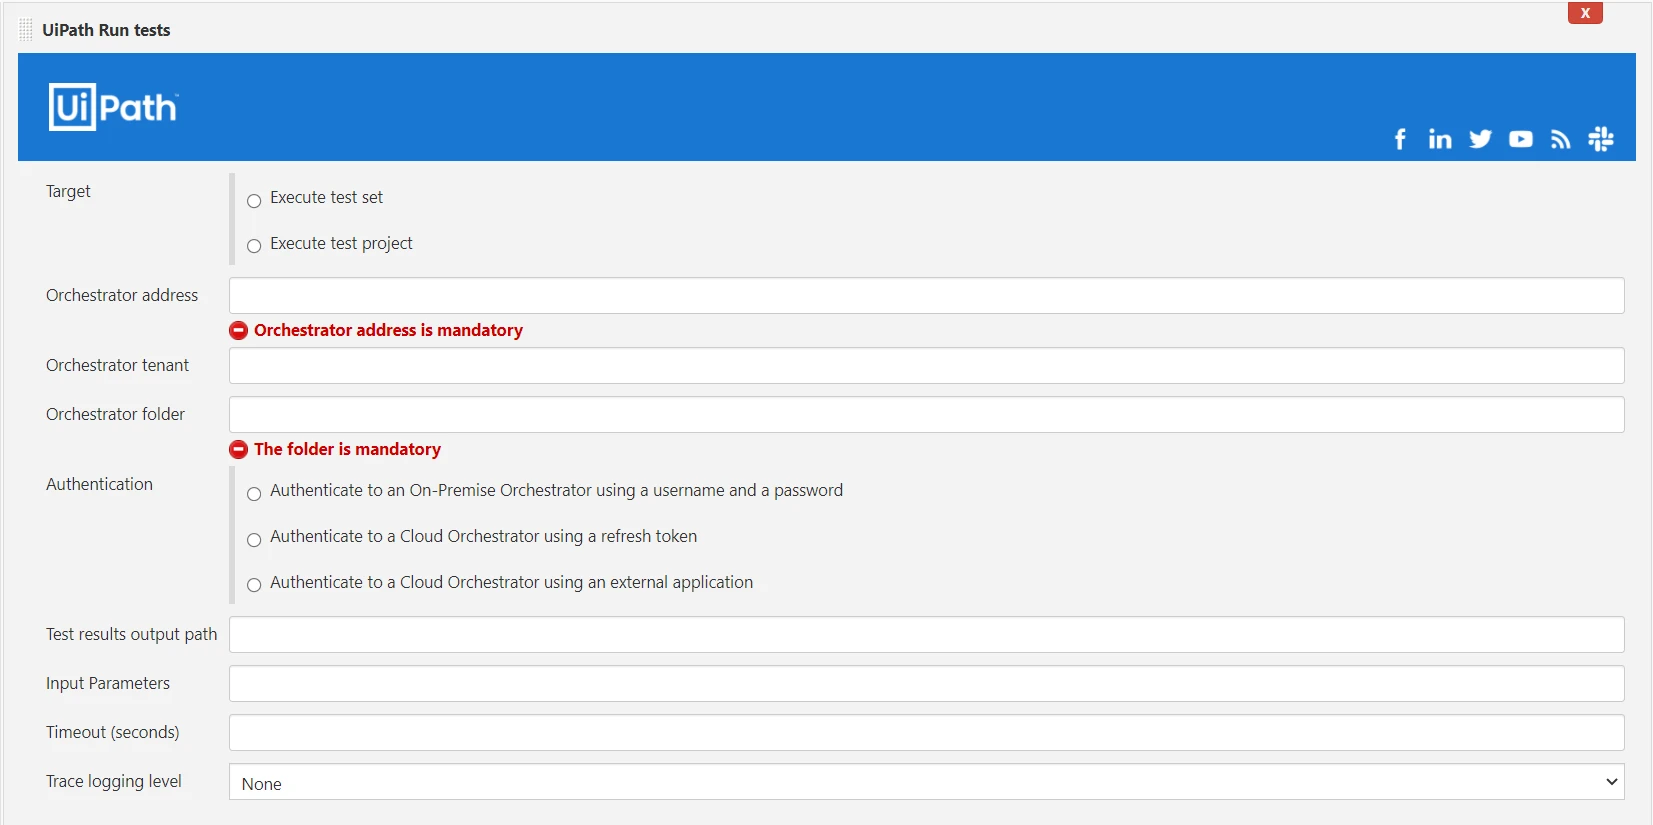Click the 'Orchestrator address is mandatory' error text
Screen dimensions: 1653x825
click(388, 330)
